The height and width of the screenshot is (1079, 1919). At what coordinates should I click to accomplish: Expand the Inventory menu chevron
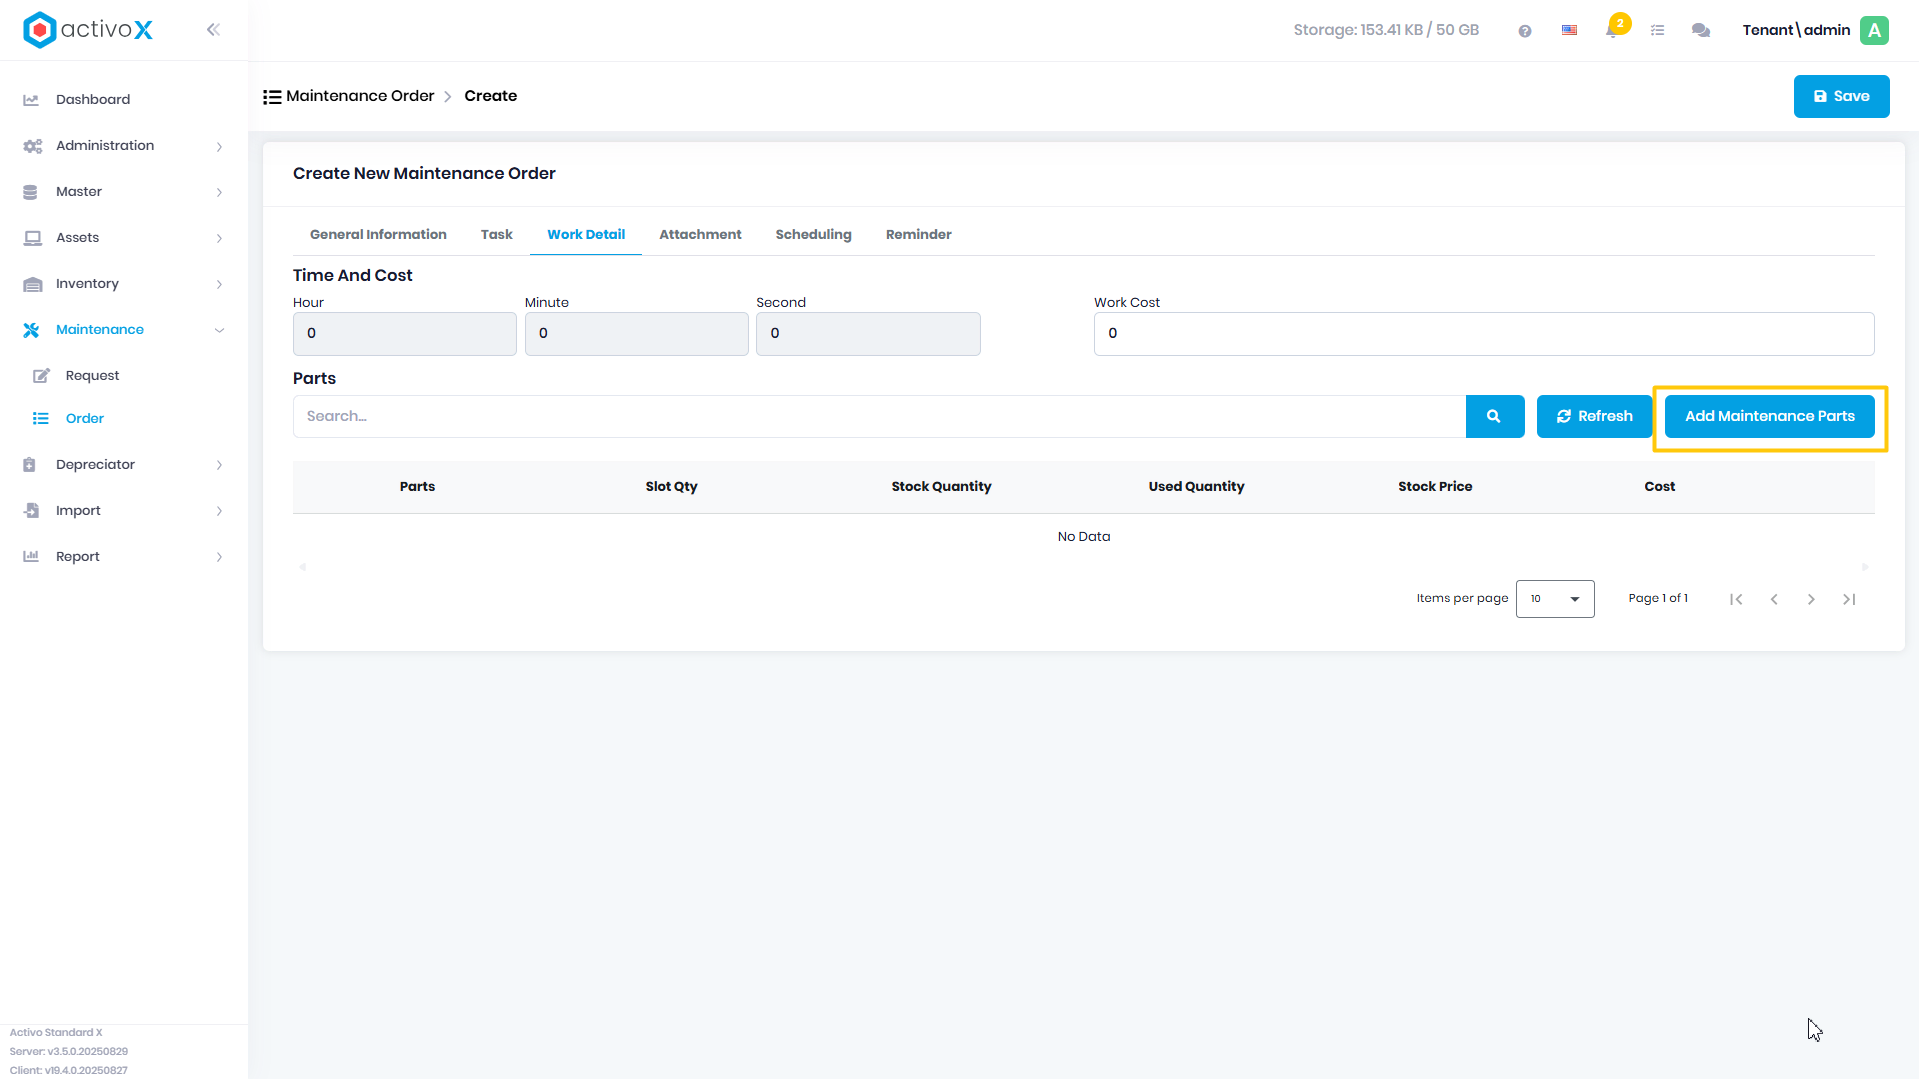(219, 285)
